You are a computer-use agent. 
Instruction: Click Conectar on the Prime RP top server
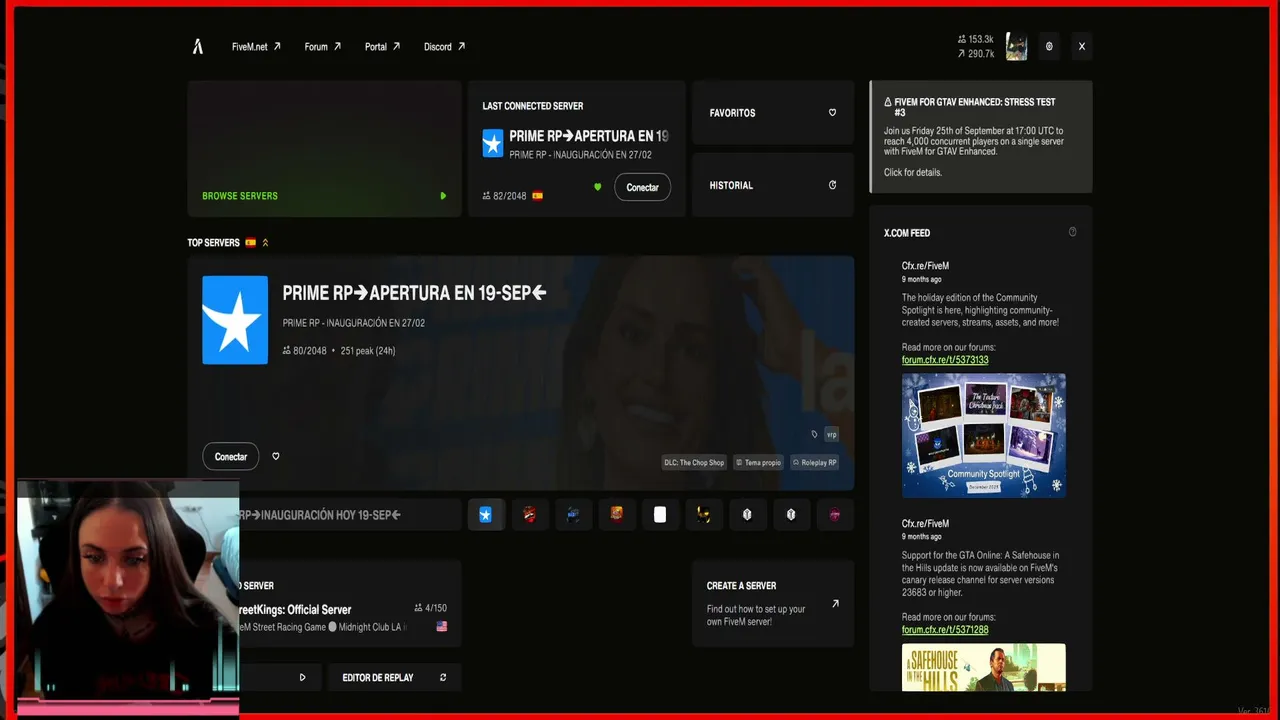point(230,456)
